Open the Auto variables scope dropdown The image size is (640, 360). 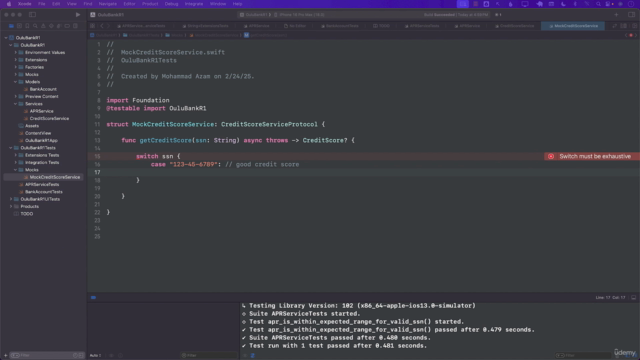point(96,356)
